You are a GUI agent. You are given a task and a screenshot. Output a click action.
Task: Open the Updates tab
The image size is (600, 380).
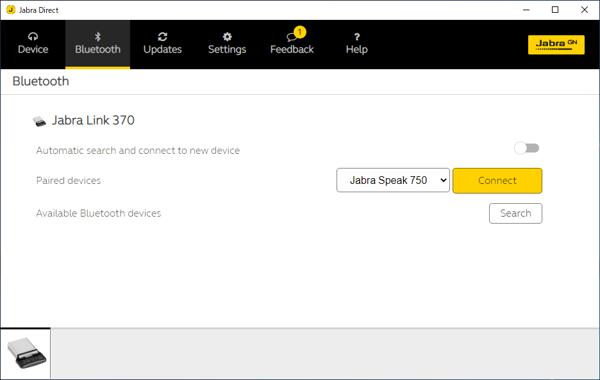pos(162,44)
